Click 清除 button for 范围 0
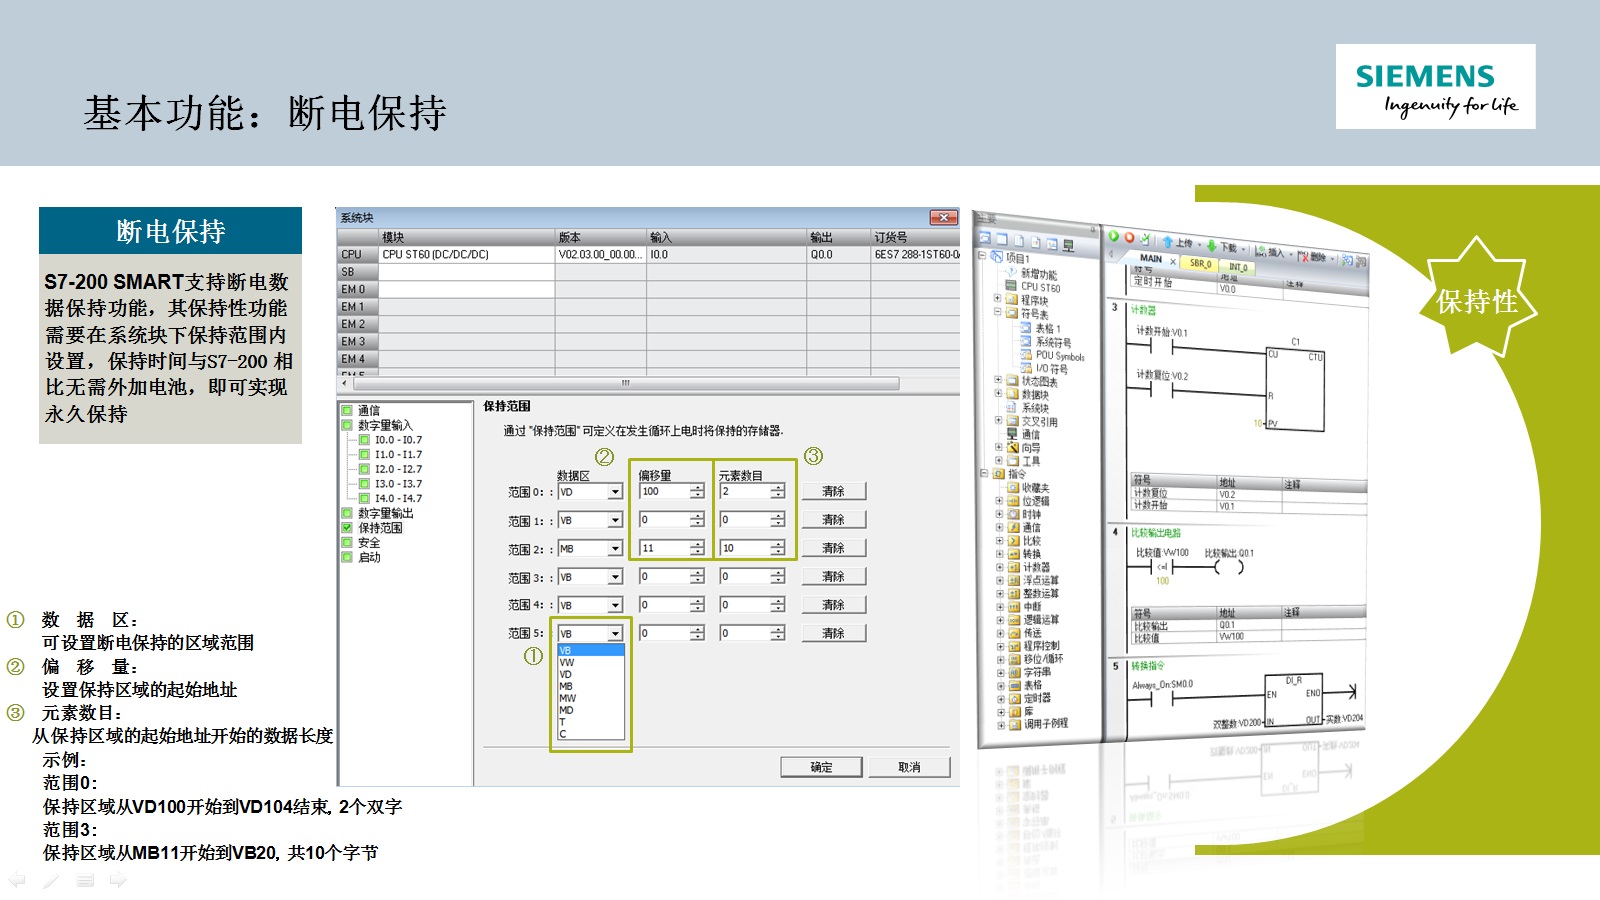1600x900 pixels. click(833, 491)
